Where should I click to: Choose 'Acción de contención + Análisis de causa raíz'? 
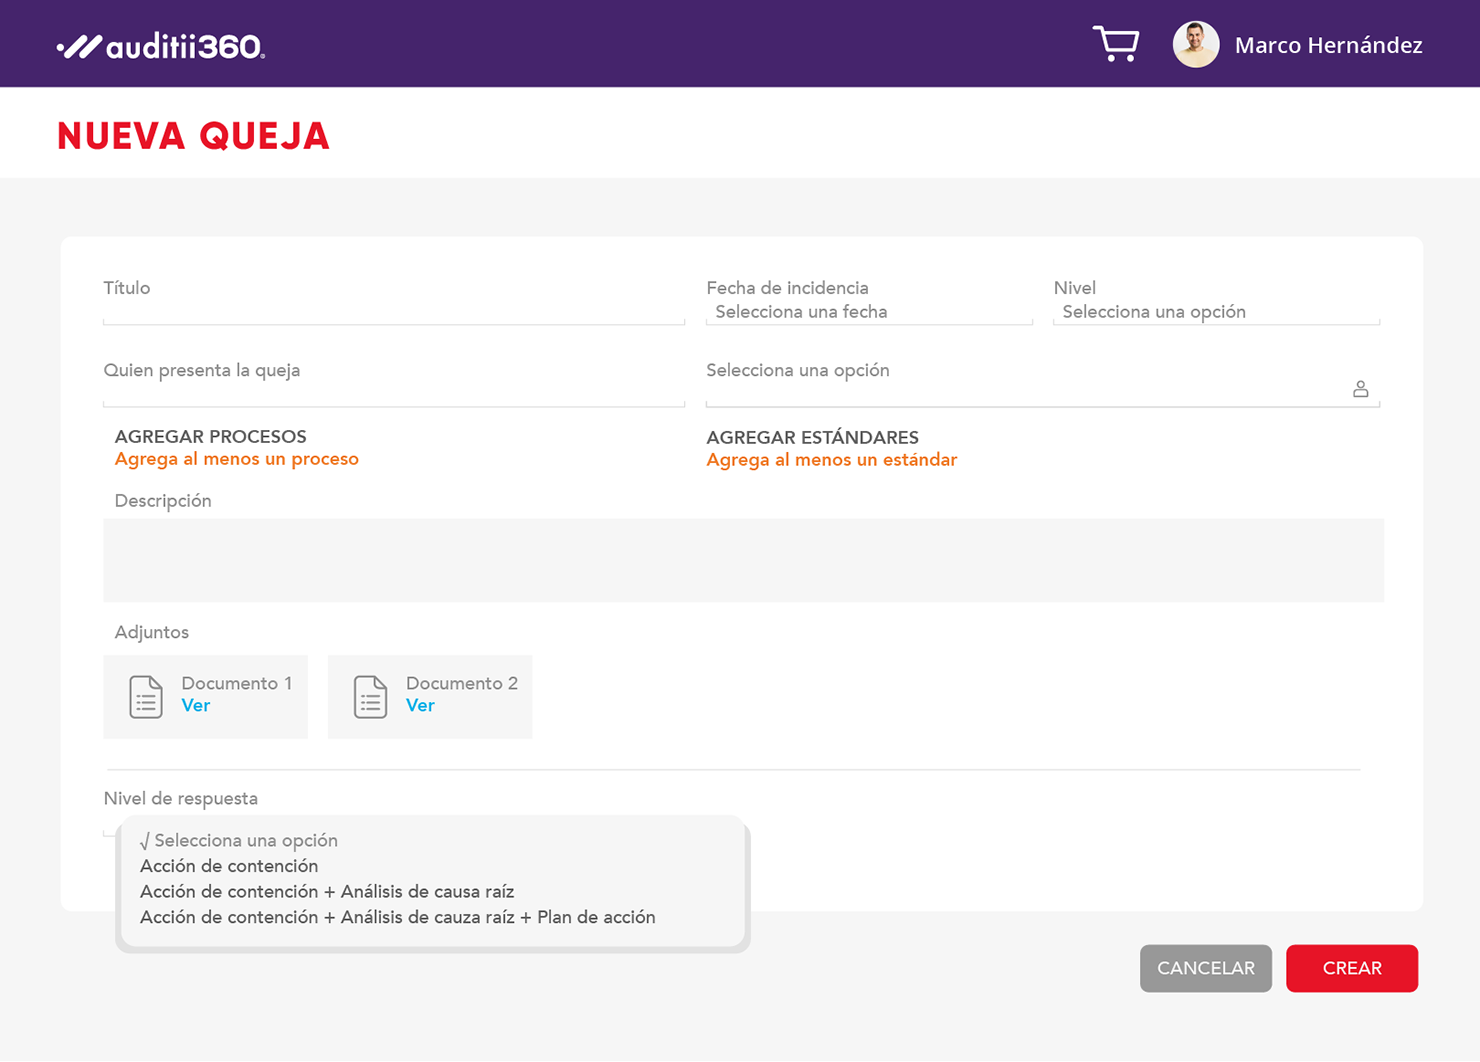pyautogui.click(x=327, y=892)
